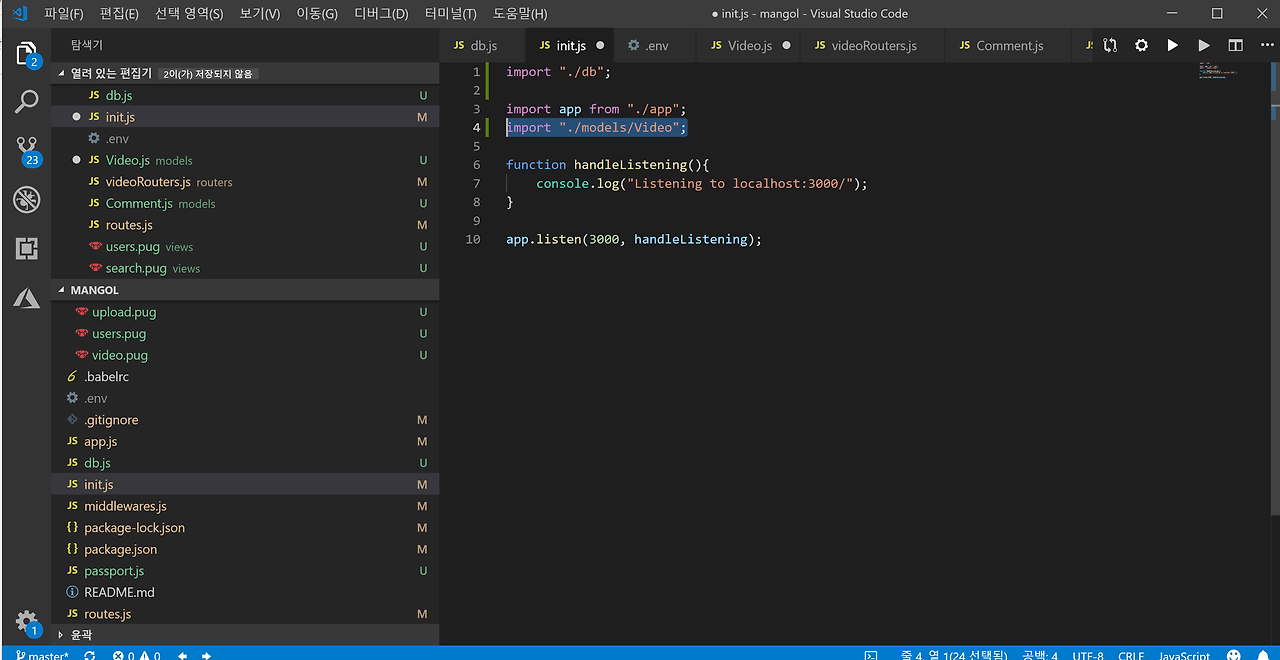Collapse the MANGOL folder section

(x=62, y=290)
